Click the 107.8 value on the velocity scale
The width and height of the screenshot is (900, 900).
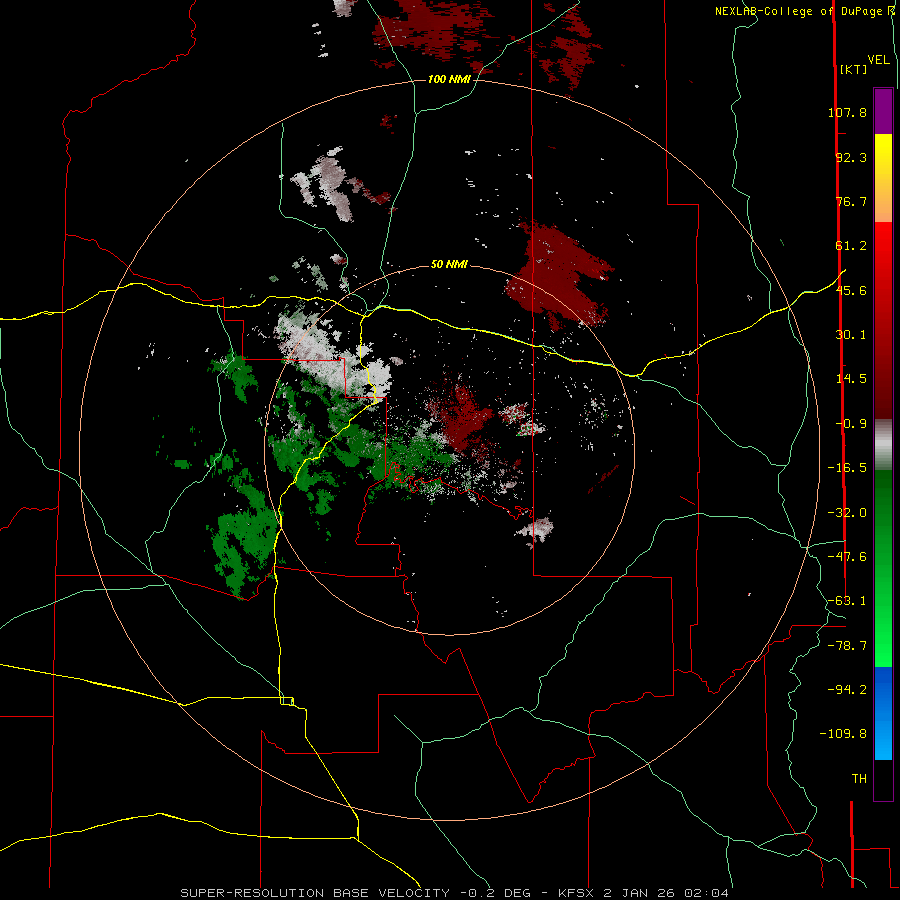[x=847, y=112]
